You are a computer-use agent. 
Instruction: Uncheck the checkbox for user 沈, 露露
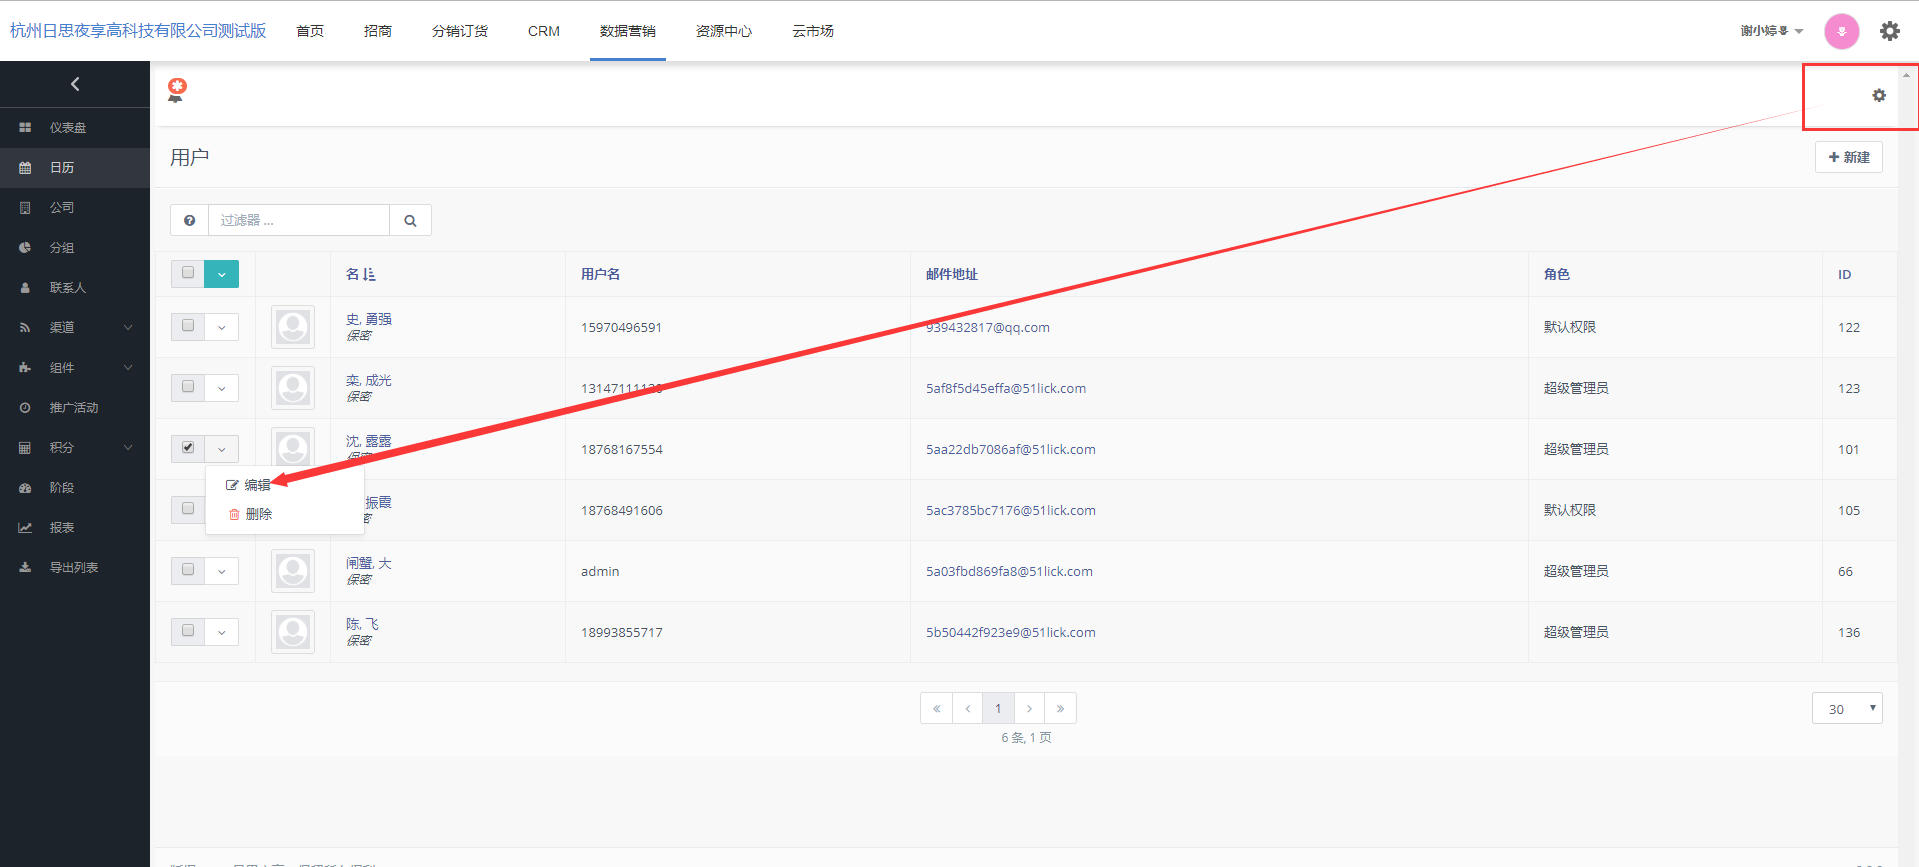pos(188,448)
